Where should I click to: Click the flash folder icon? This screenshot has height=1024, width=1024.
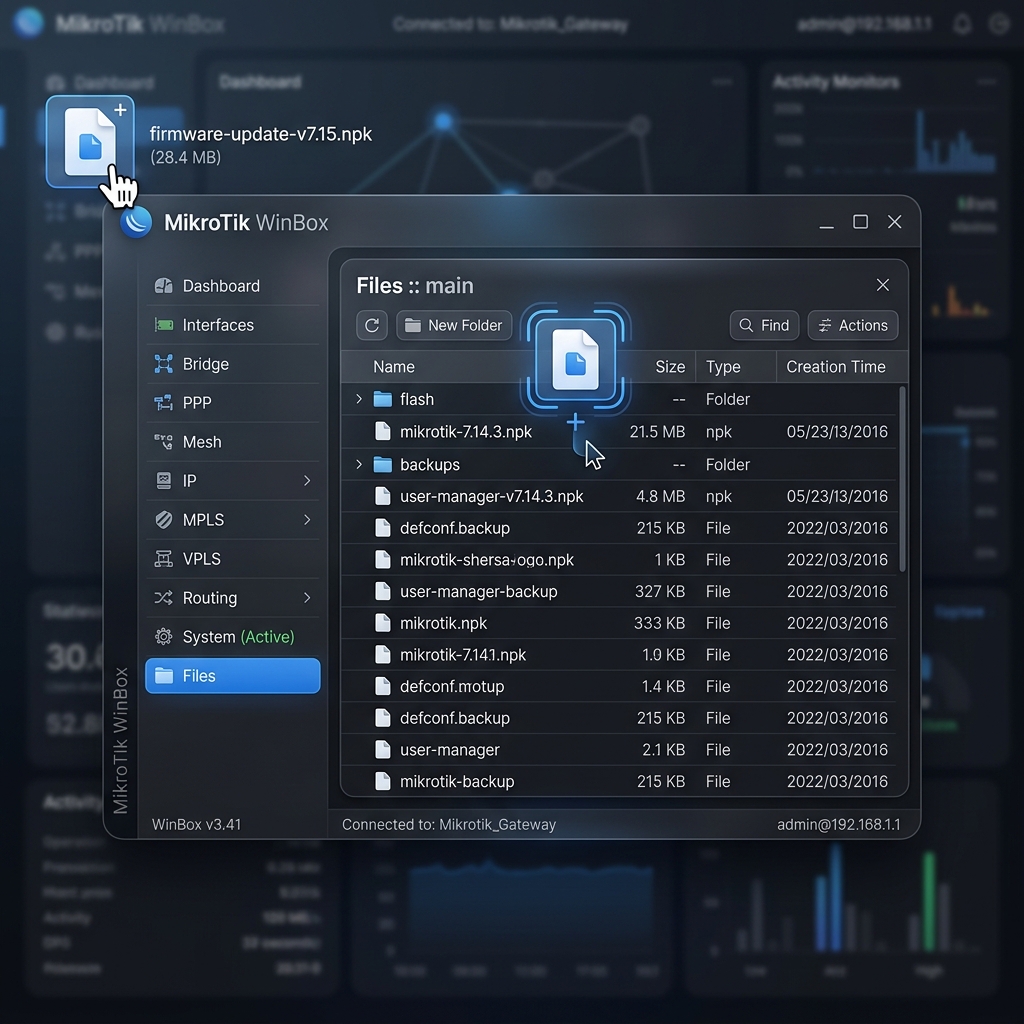click(x=383, y=399)
